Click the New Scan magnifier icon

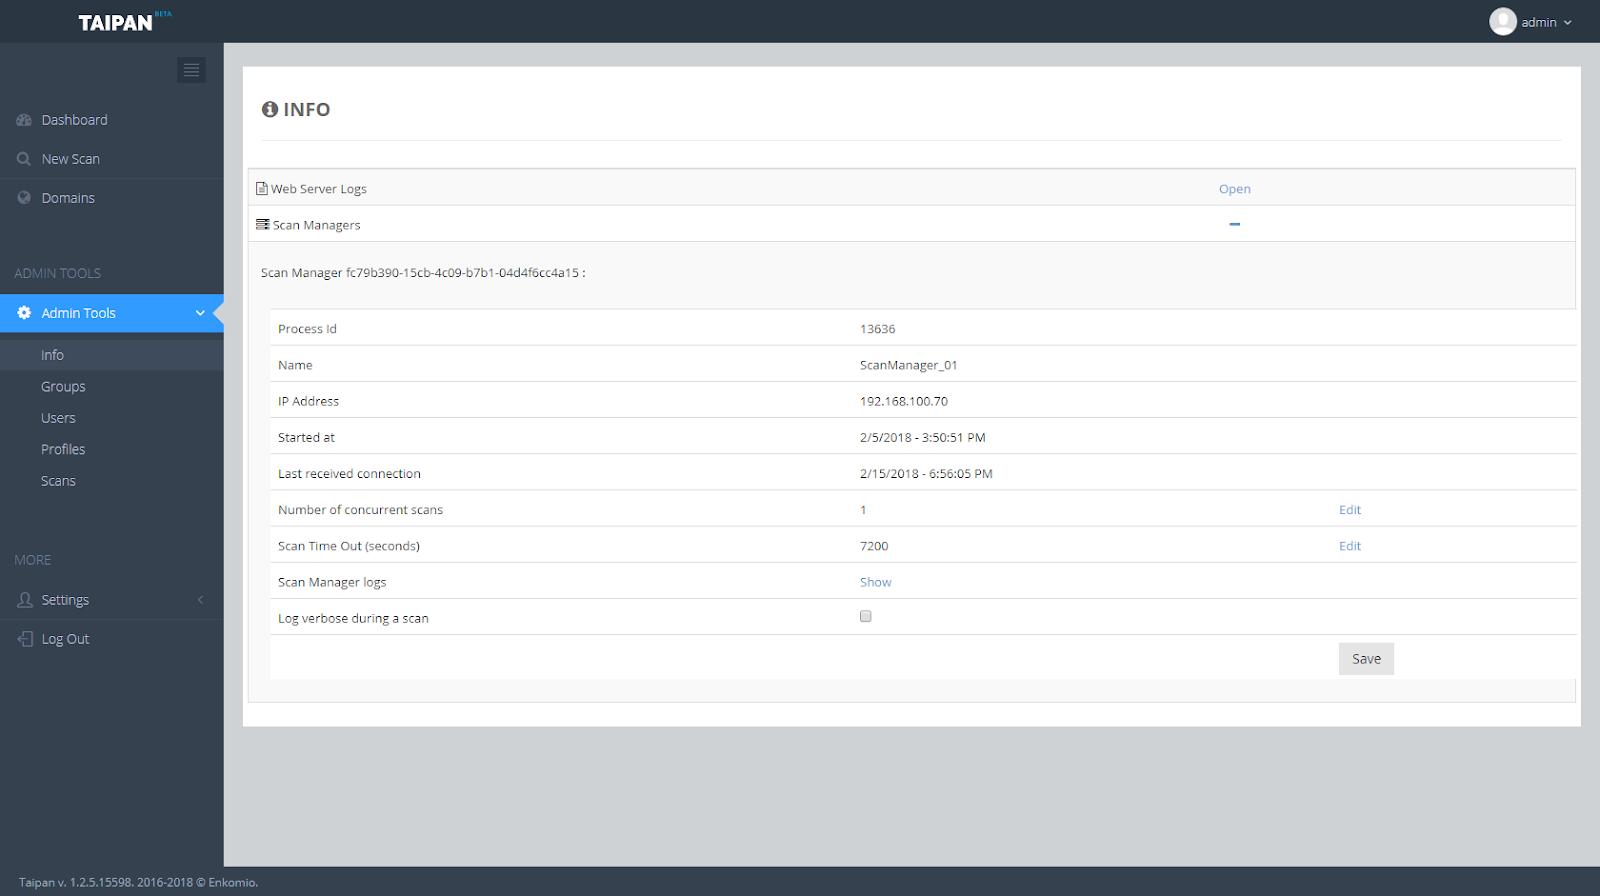click(24, 159)
